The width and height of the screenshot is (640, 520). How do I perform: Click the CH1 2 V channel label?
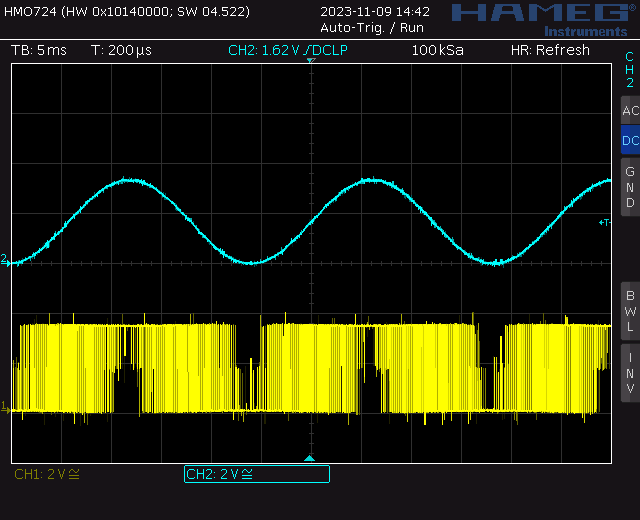click(47, 474)
